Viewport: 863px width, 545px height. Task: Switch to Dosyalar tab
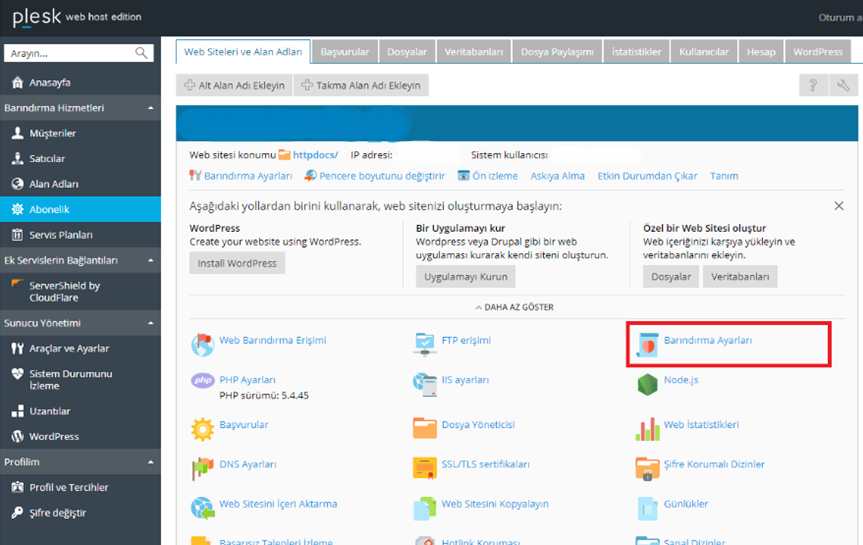pyautogui.click(x=407, y=52)
